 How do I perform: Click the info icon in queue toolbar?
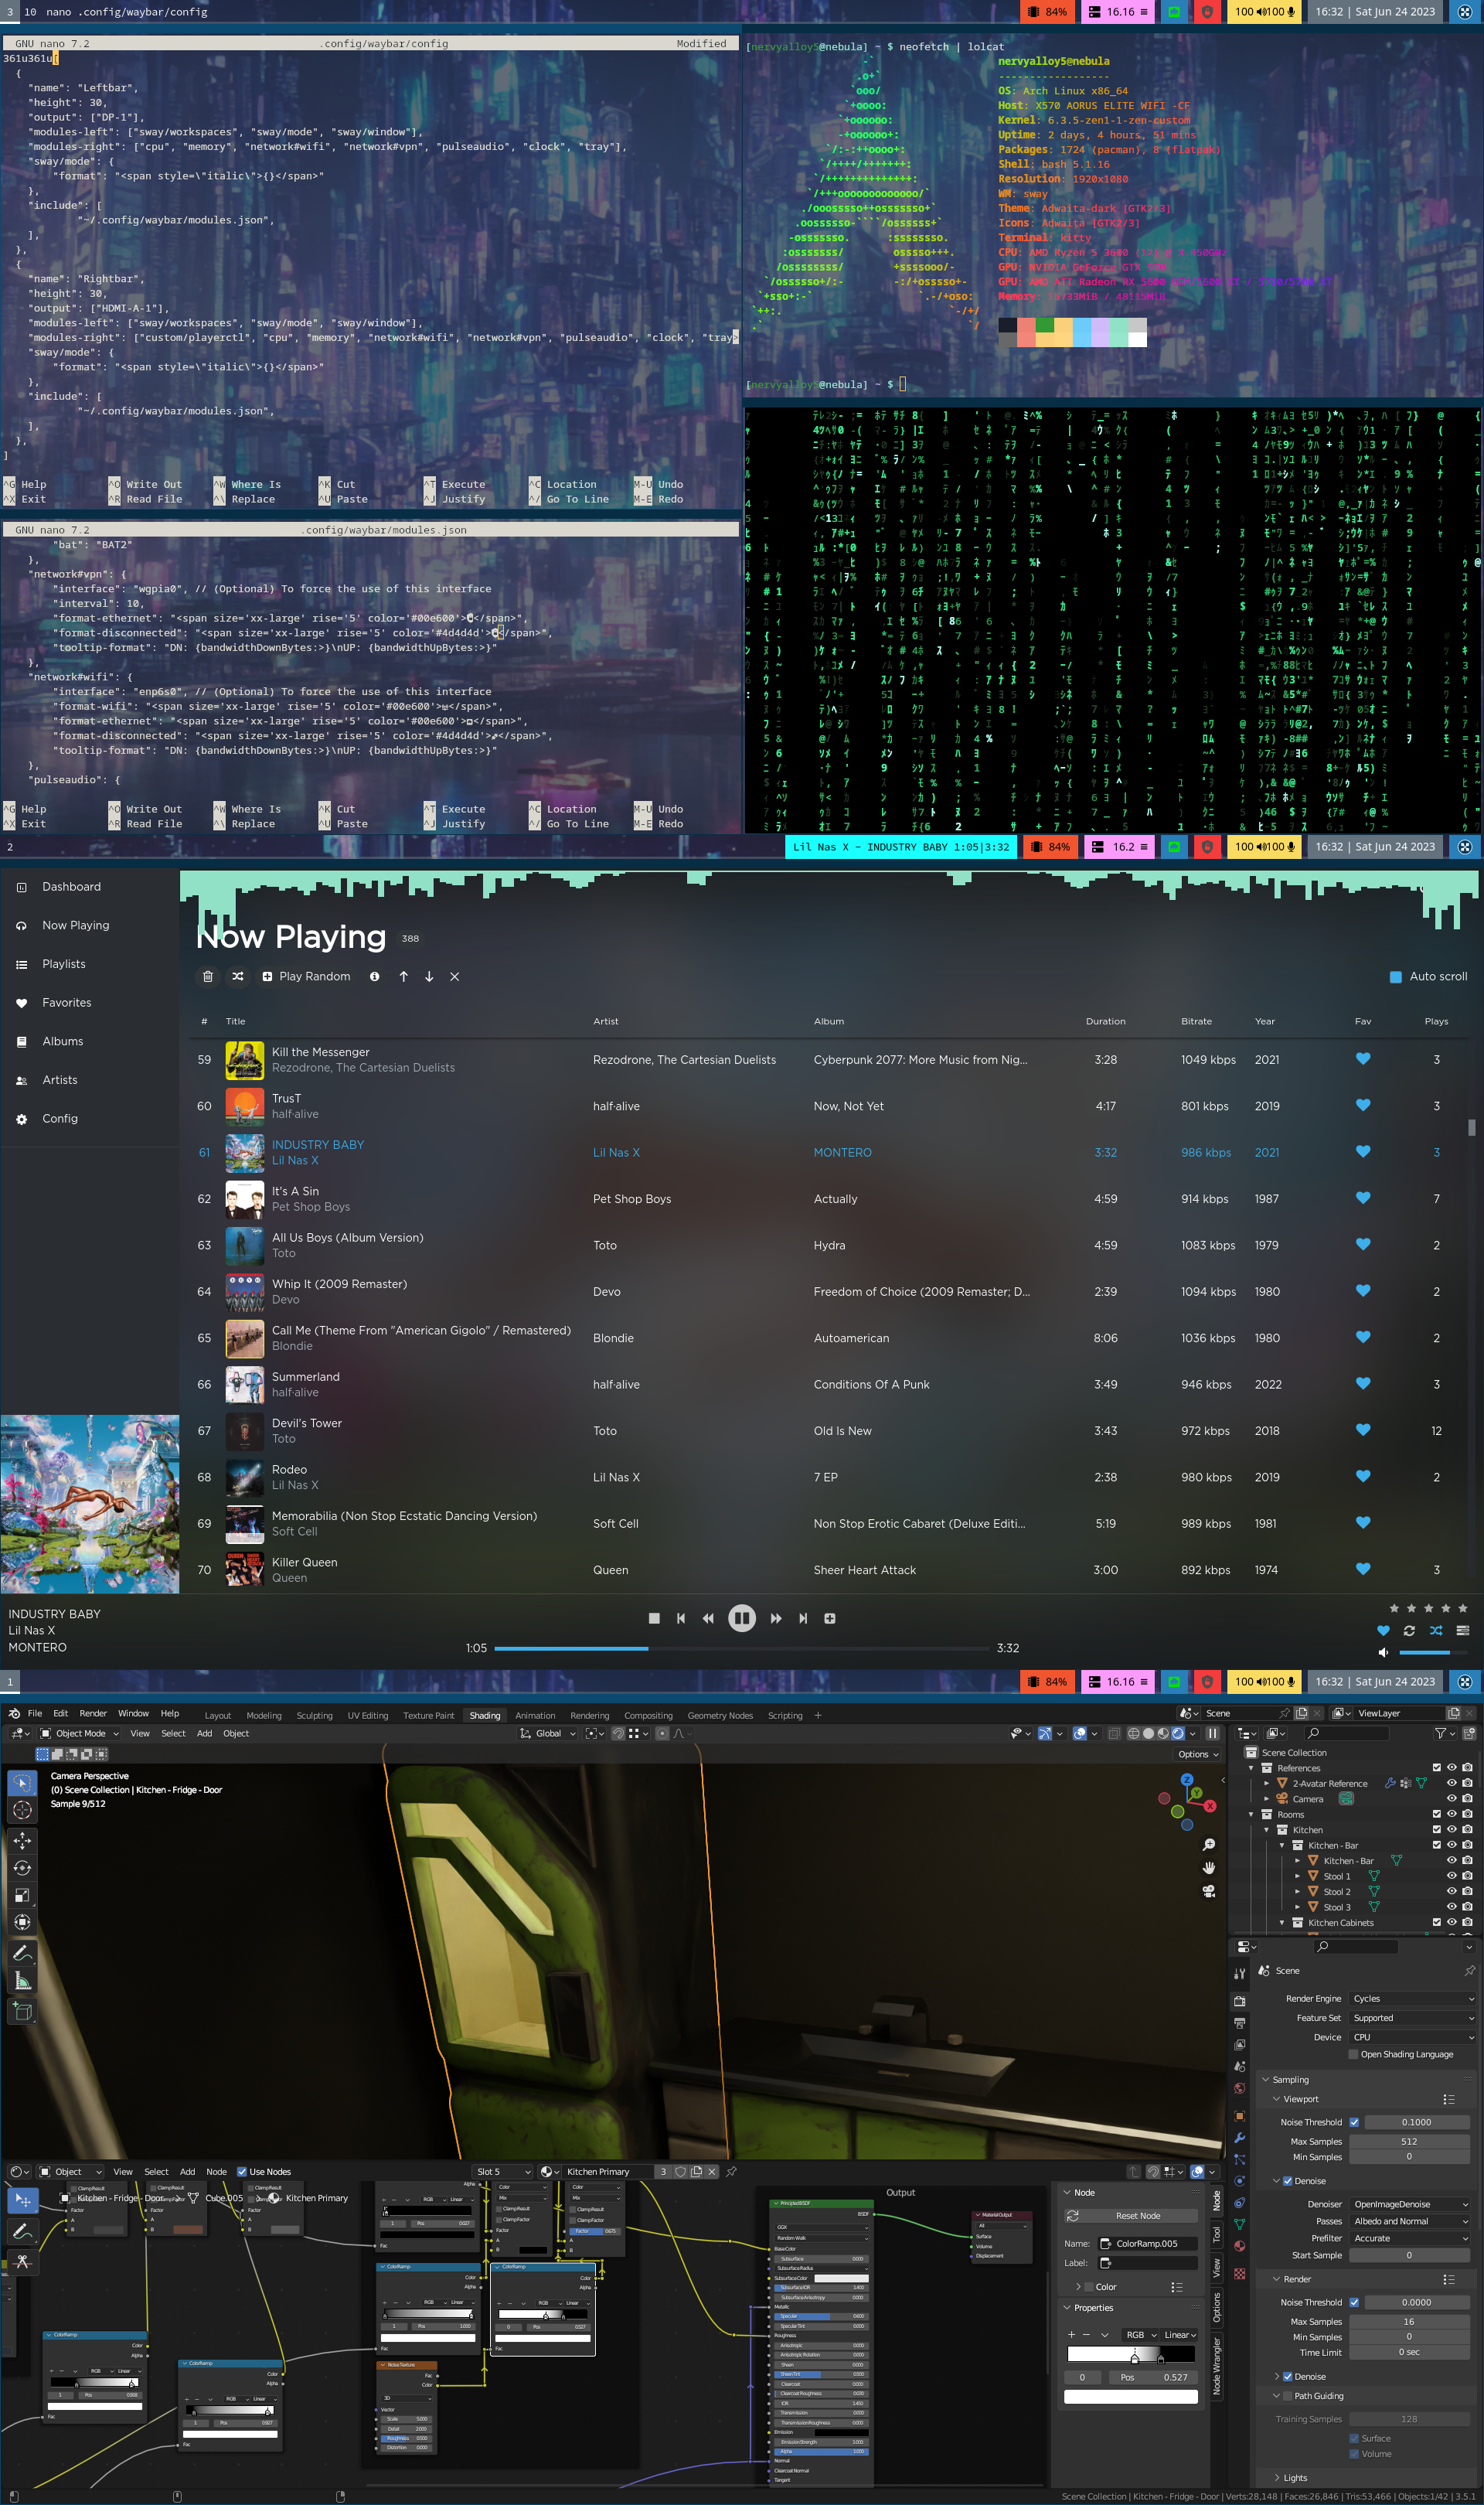tap(375, 976)
